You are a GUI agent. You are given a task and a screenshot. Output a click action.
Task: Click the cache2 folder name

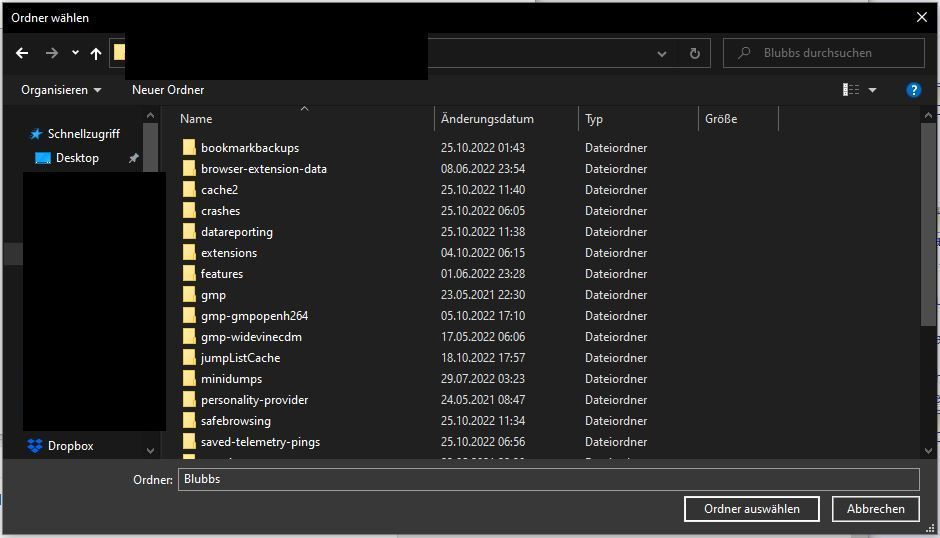219,190
